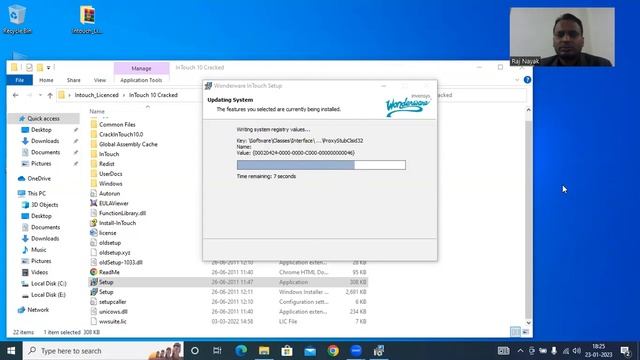640x360 pixels.
Task: Open Microsoft Store from the taskbar
Action: pos(287,351)
